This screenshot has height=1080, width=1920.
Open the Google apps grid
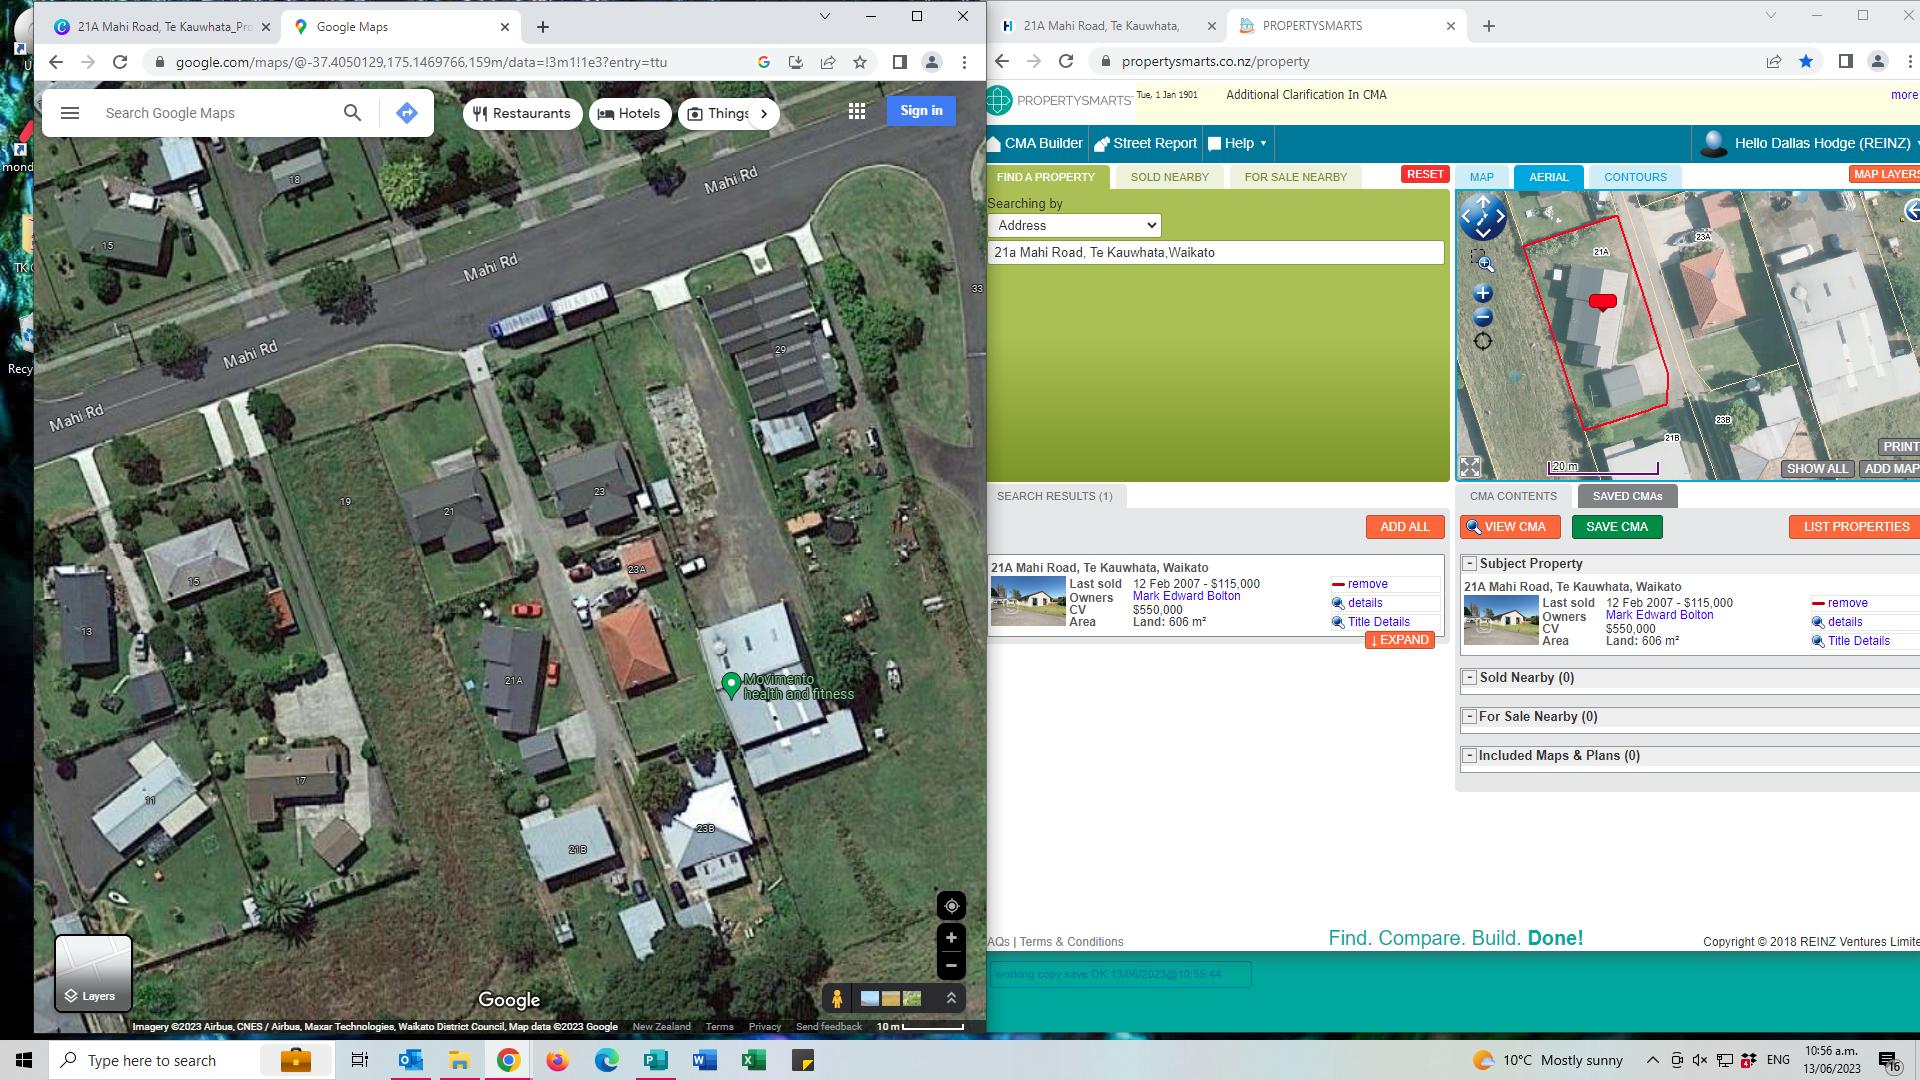(857, 112)
